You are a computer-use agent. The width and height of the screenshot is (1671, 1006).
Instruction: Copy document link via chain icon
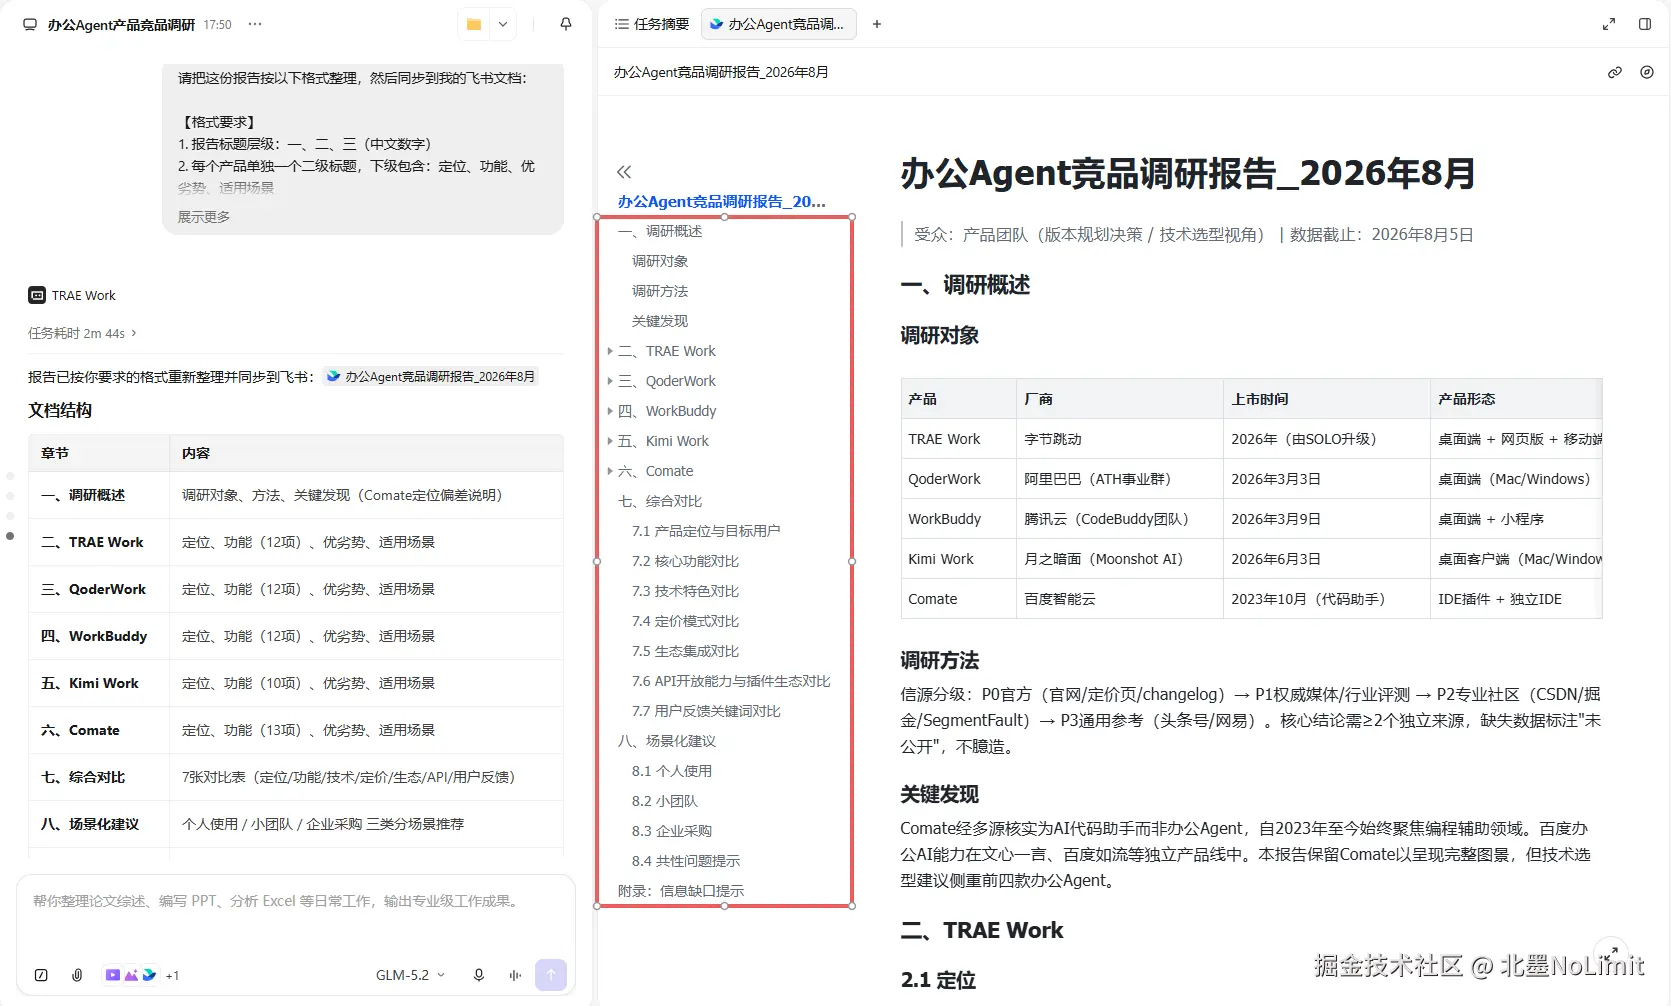pos(1615,72)
